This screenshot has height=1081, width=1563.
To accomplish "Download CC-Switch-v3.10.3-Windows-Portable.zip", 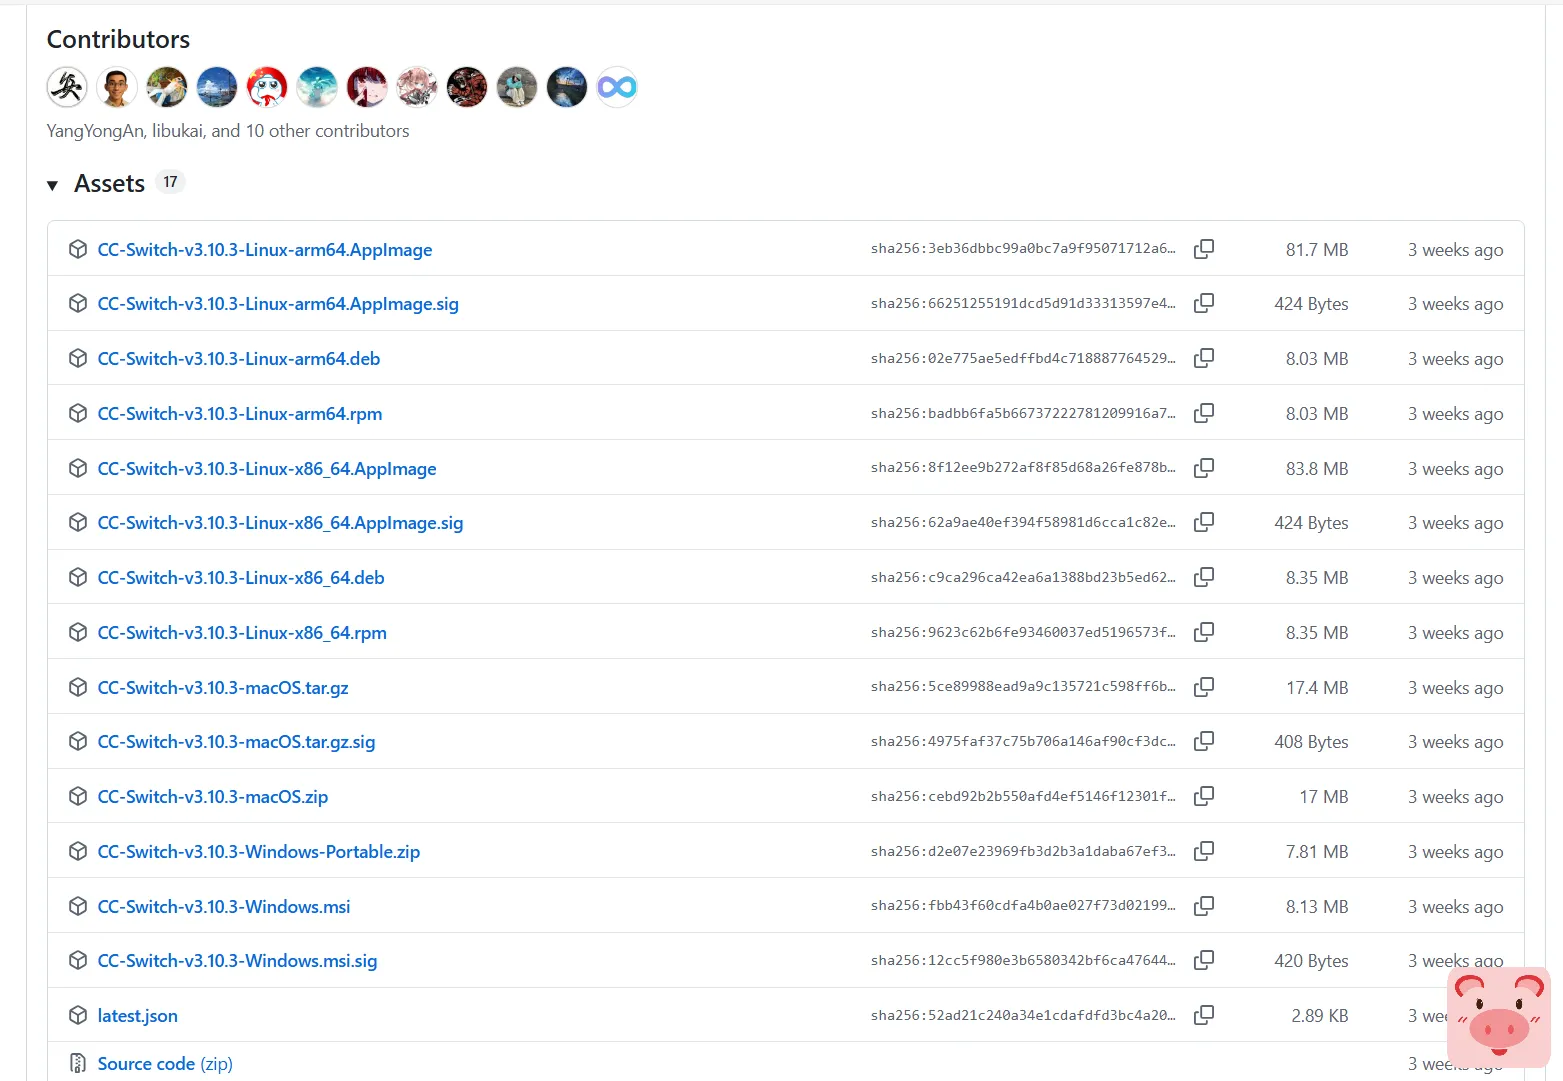I will [x=259, y=852].
